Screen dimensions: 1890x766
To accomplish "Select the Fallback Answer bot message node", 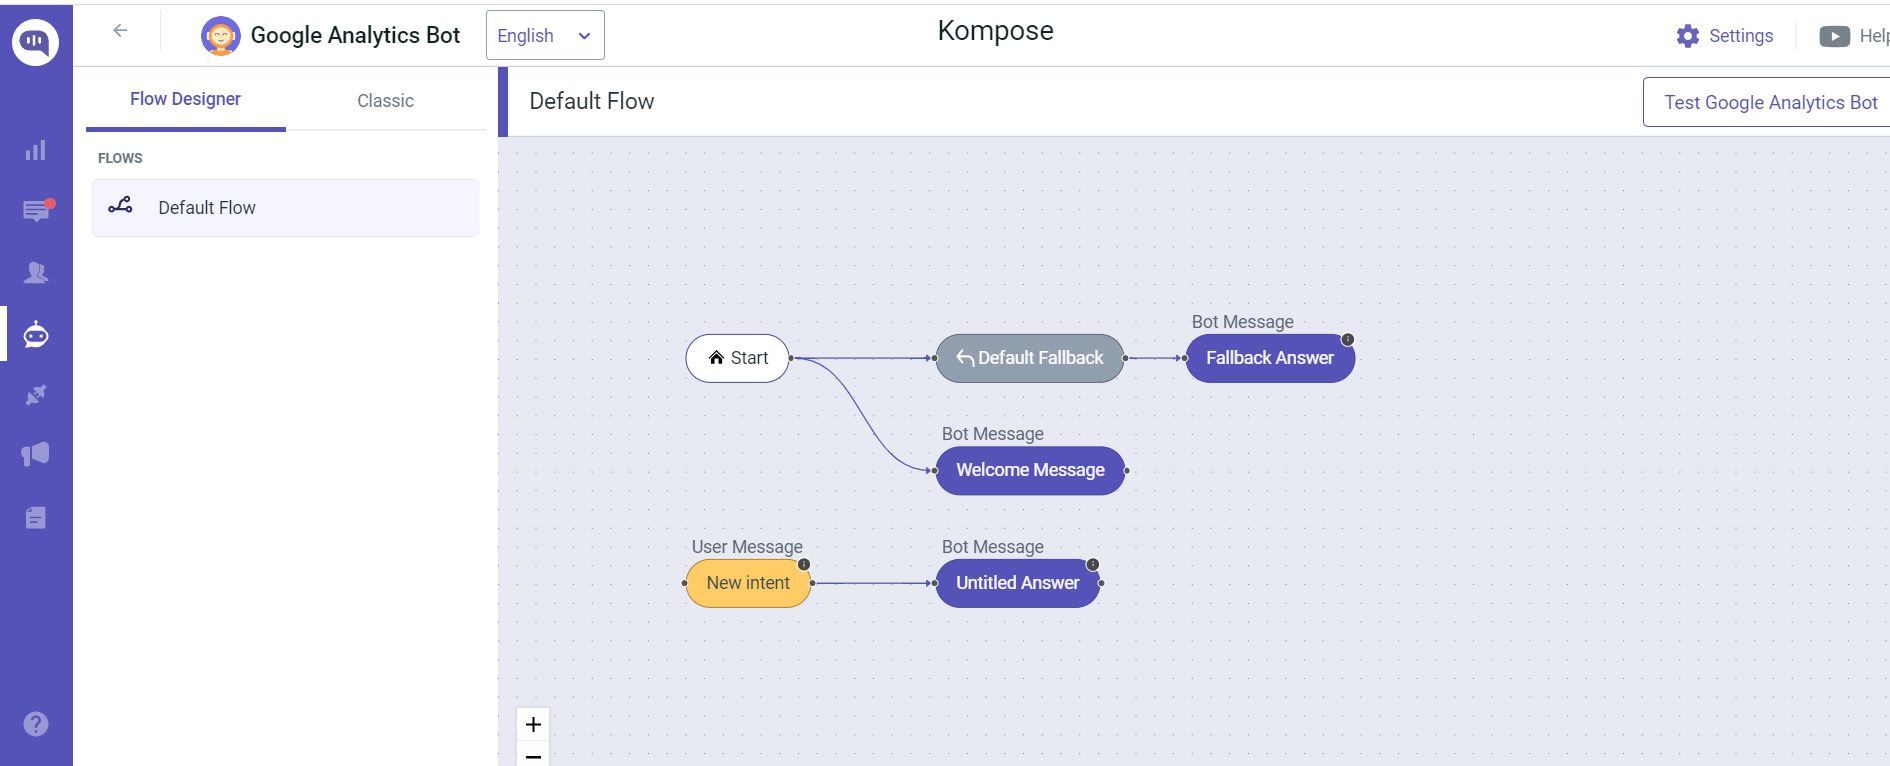I will click(x=1270, y=358).
